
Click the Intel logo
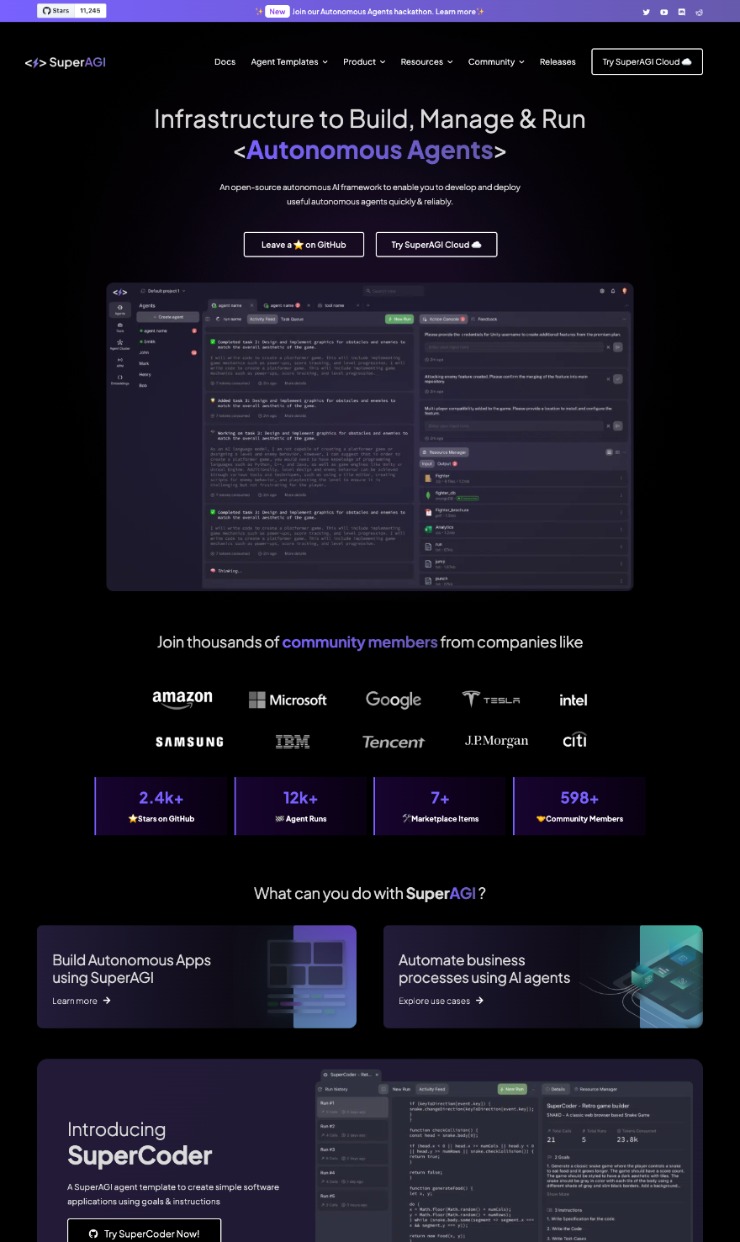[x=573, y=700]
